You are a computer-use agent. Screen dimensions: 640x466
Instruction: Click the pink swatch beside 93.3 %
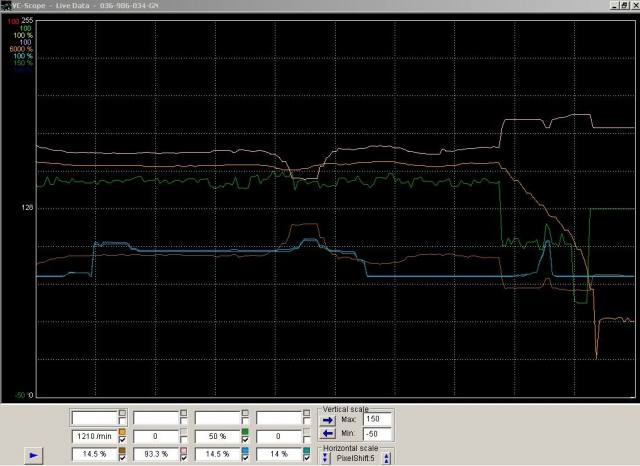(184, 449)
